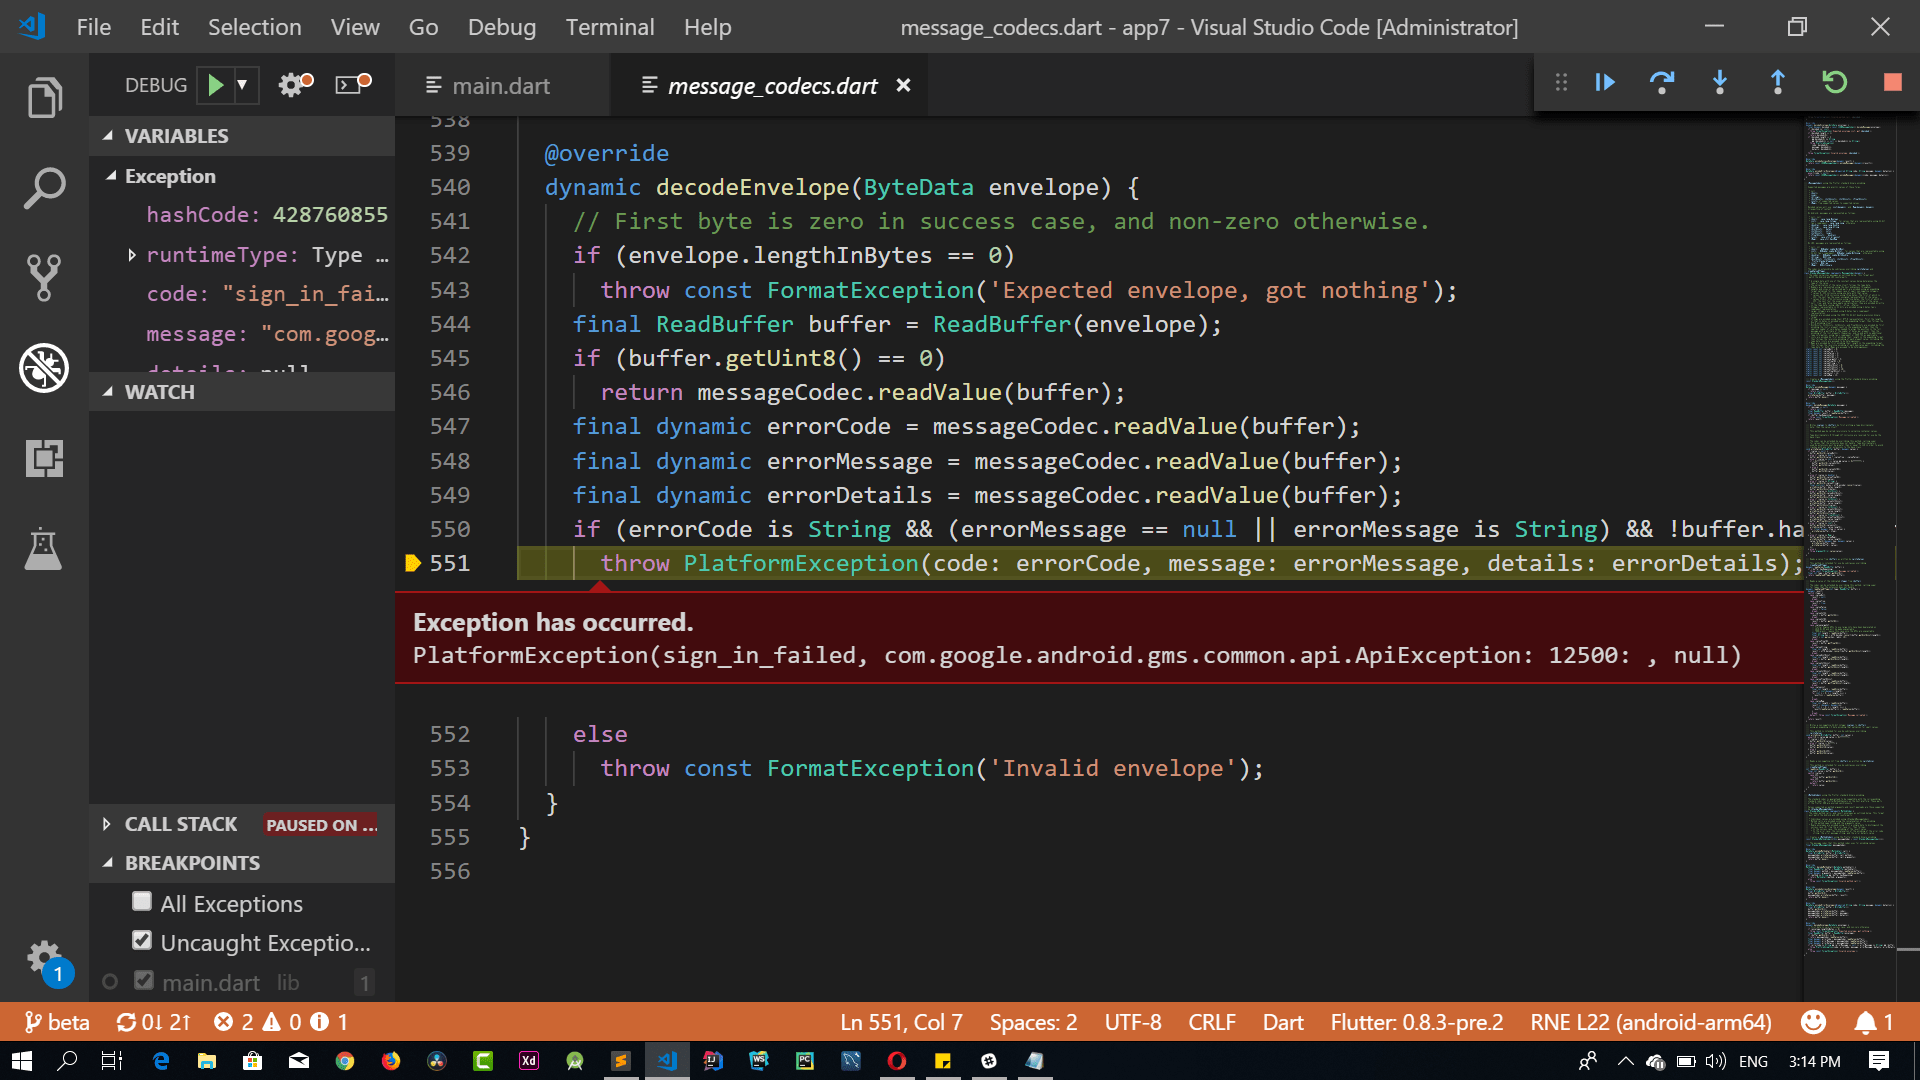Screen dimensions: 1920x1080
Task: Open the Extensions view
Action: (x=44, y=458)
